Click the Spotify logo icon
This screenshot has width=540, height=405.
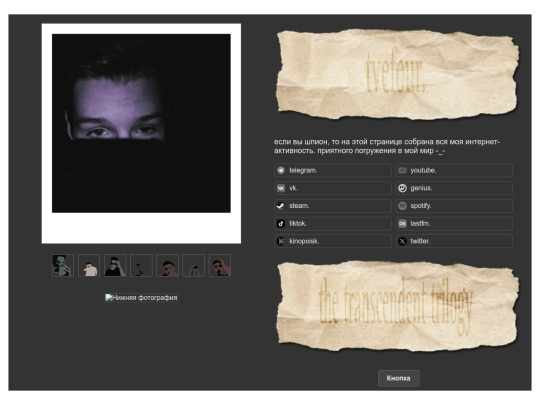coord(402,206)
